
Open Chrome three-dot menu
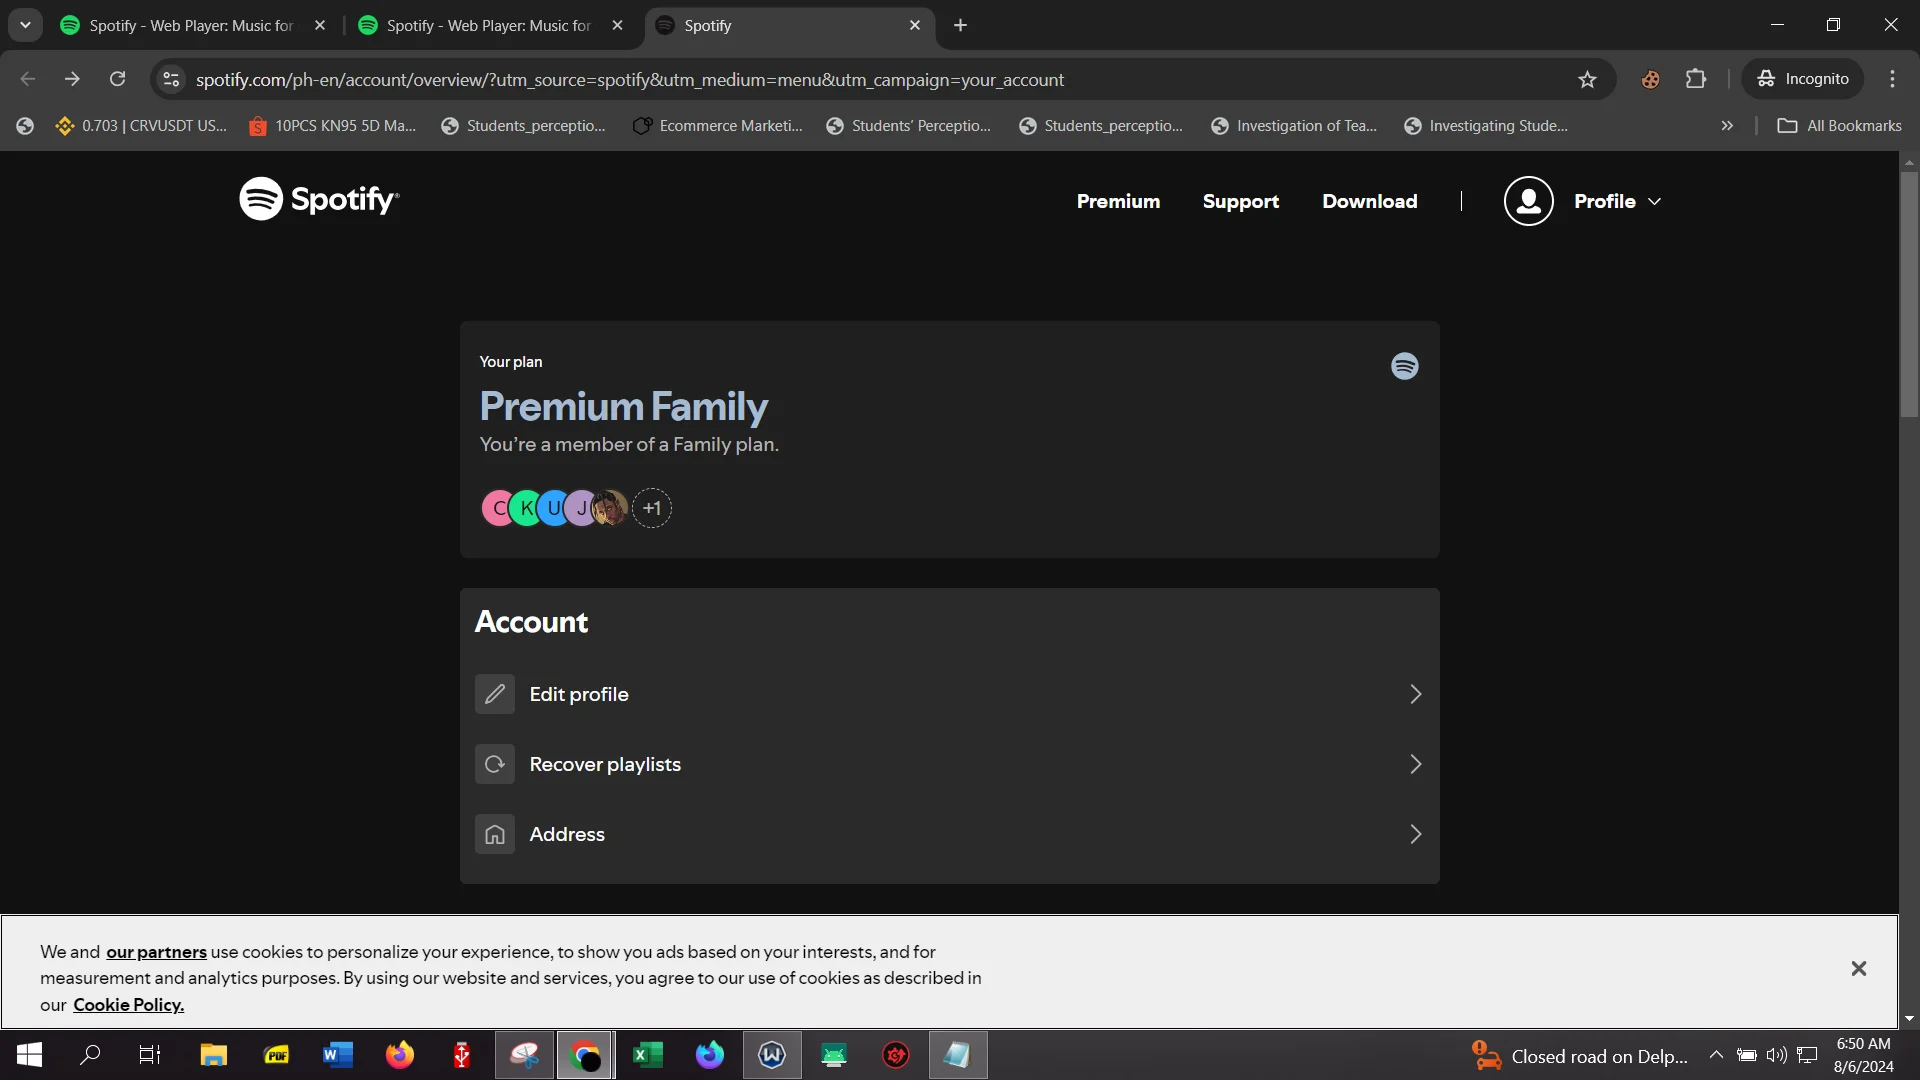(1892, 79)
